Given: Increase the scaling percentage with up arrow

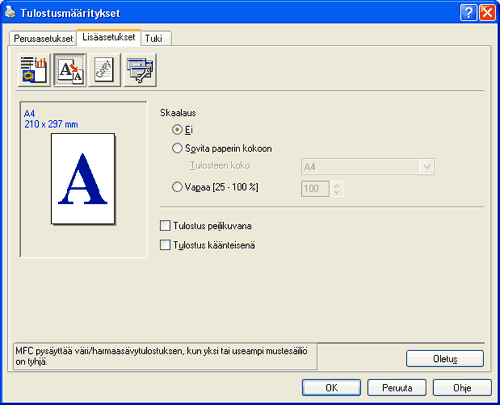Looking at the screenshot, I should coord(337,185).
